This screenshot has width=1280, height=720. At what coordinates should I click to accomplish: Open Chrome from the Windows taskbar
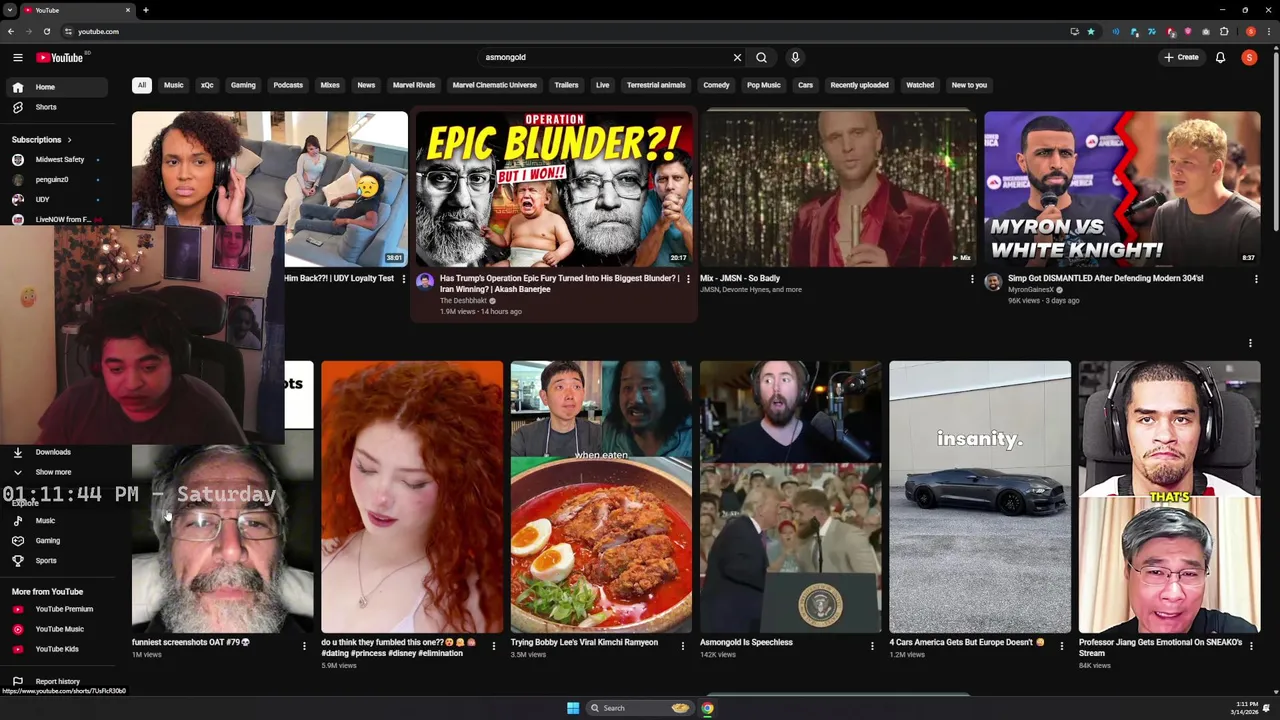(707, 708)
